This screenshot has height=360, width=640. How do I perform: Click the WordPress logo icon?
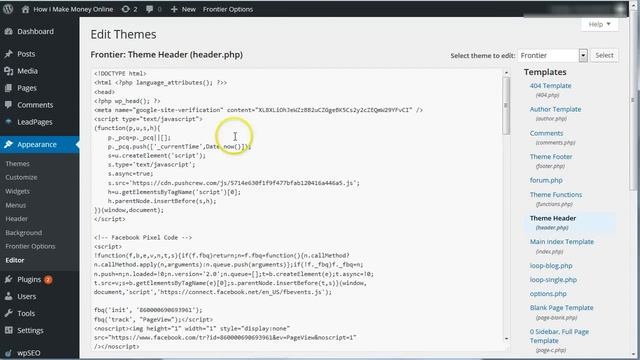(8, 9)
